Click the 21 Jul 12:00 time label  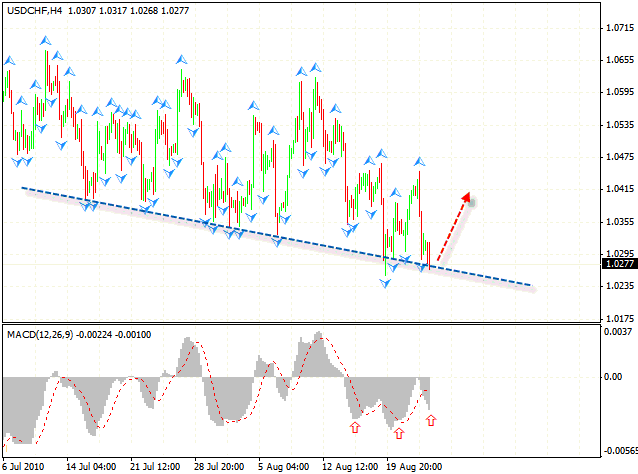pos(155,466)
